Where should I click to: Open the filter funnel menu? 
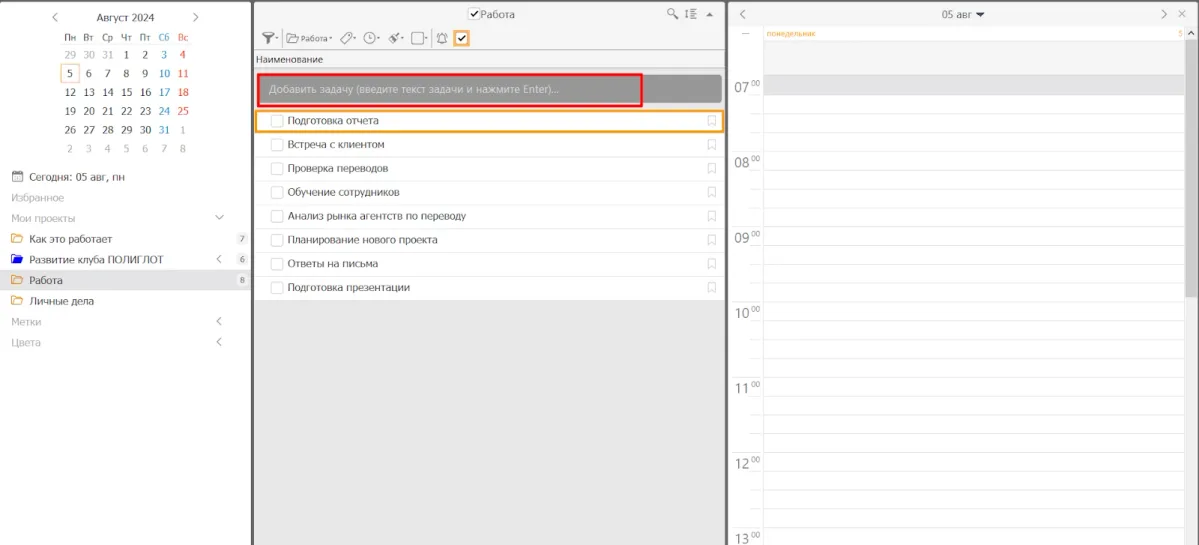[270, 38]
